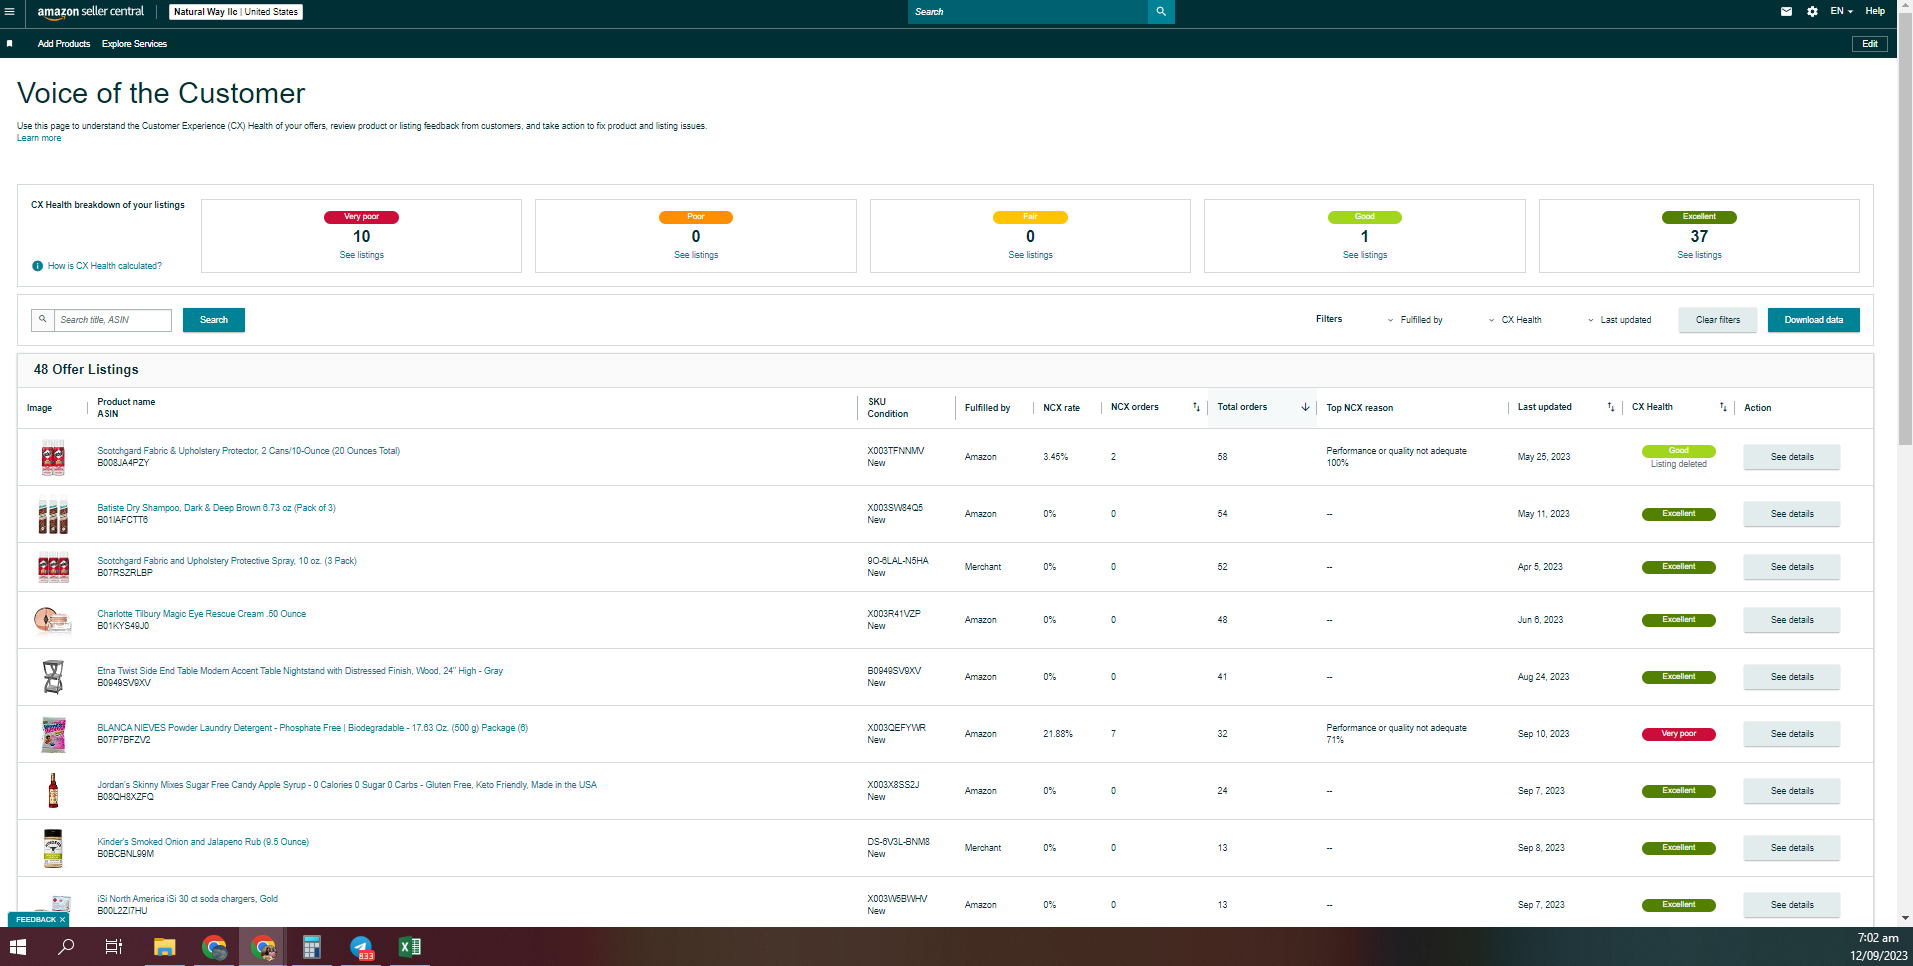This screenshot has height=966, width=1913.
Task: Open the settings gear icon
Action: [x=1812, y=12]
